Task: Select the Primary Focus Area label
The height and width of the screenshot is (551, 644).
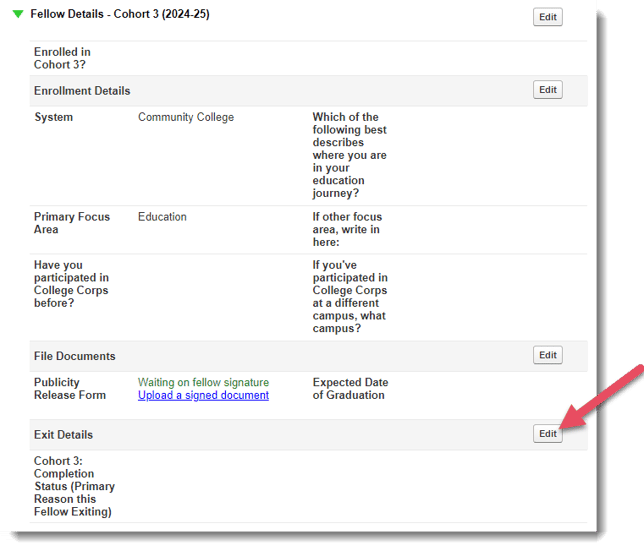Action: click(72, 223)
